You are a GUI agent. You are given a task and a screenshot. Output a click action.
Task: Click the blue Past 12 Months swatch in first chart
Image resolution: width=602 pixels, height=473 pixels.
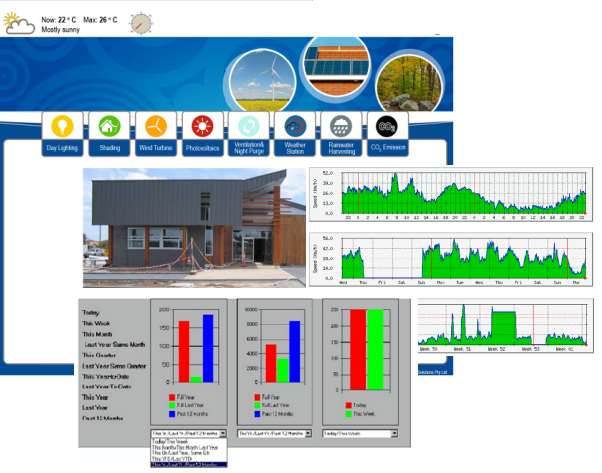point(172,414)
